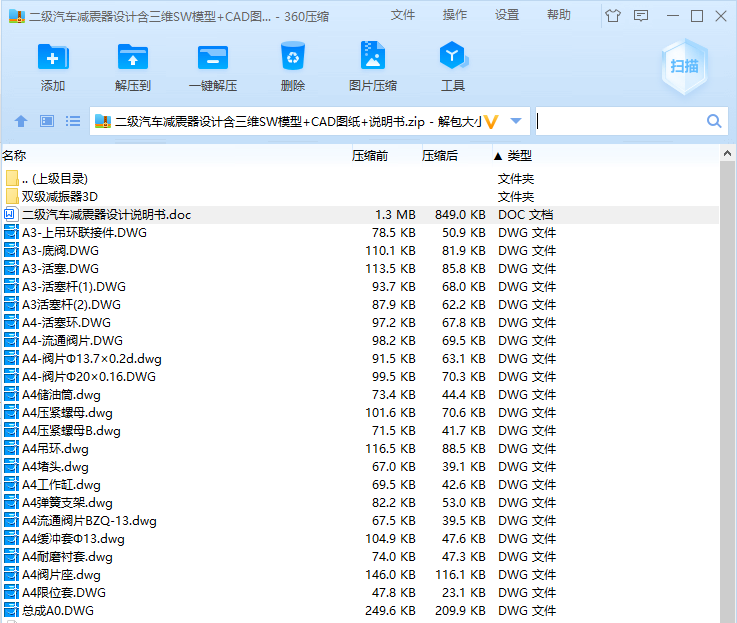
Task: Select A3-底阀.DWG file
Action: tap(361, 251)
